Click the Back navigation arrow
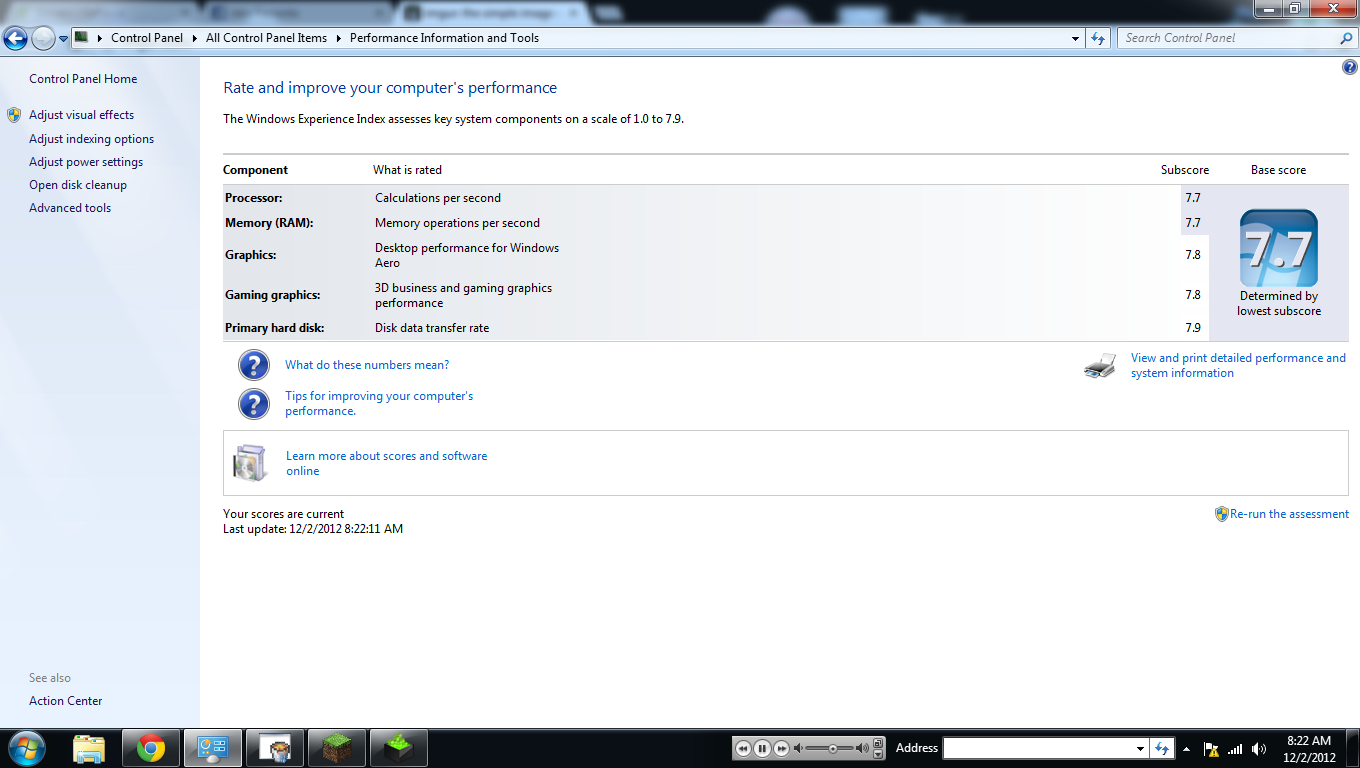 (15, 38)
